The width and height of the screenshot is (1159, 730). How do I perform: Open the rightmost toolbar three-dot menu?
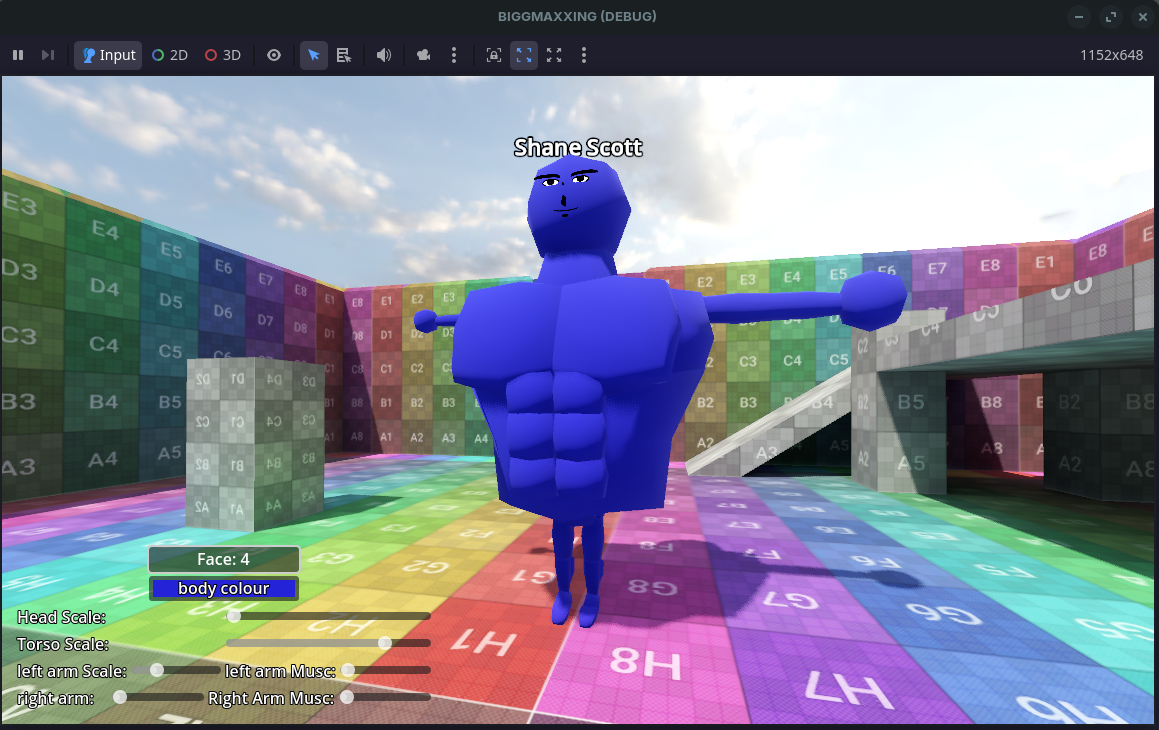click(584, 55)
